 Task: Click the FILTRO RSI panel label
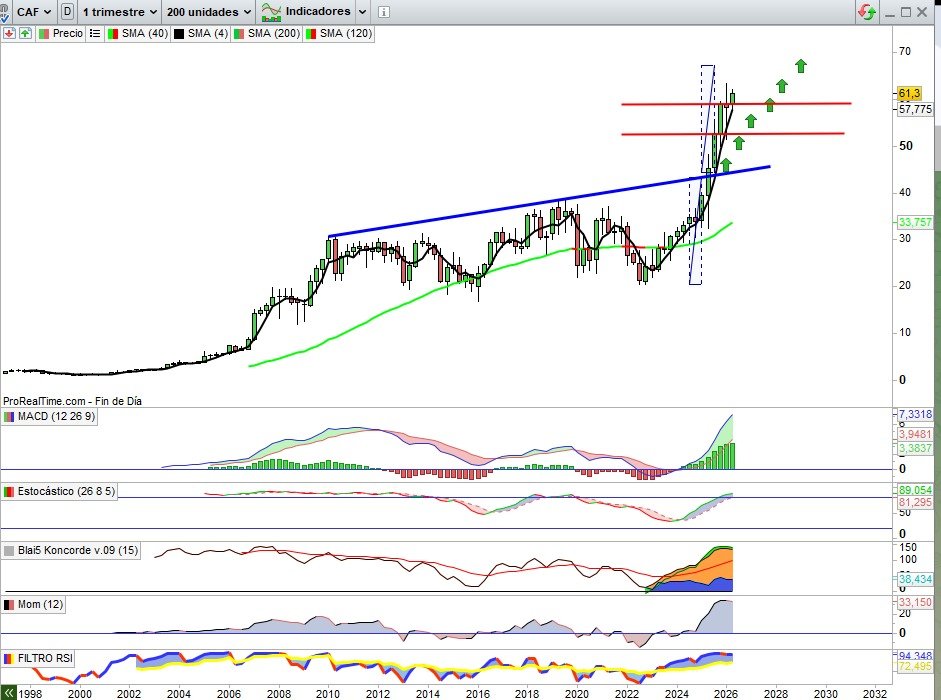[38, 658]
